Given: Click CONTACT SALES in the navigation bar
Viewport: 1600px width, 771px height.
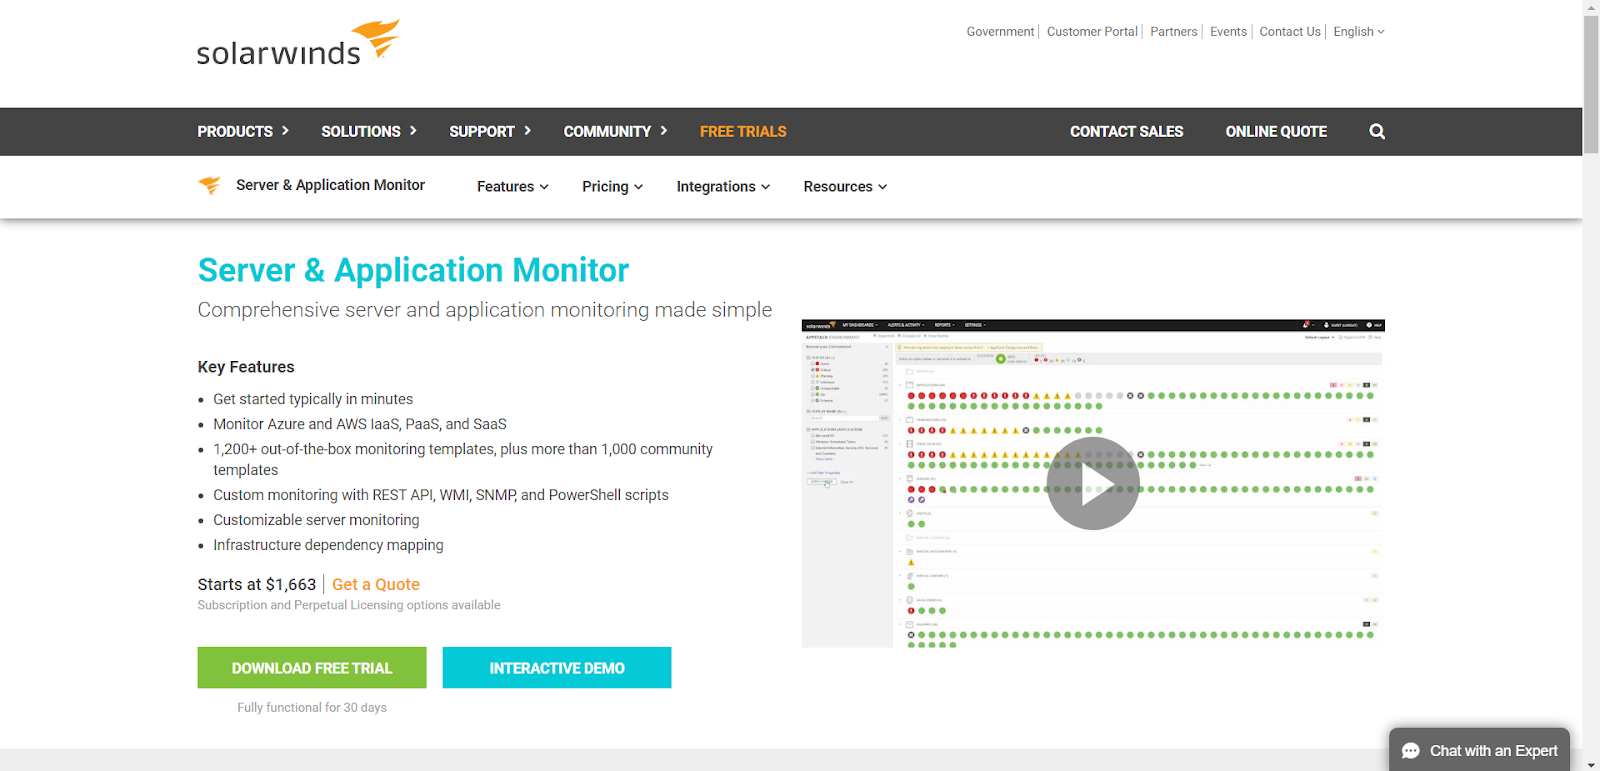Looking at the screenshot, I should click(1127, 132).
